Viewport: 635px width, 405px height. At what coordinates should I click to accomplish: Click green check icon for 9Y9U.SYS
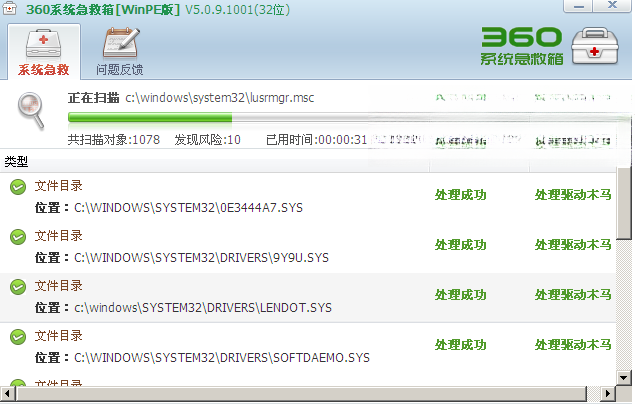[18, 237]
